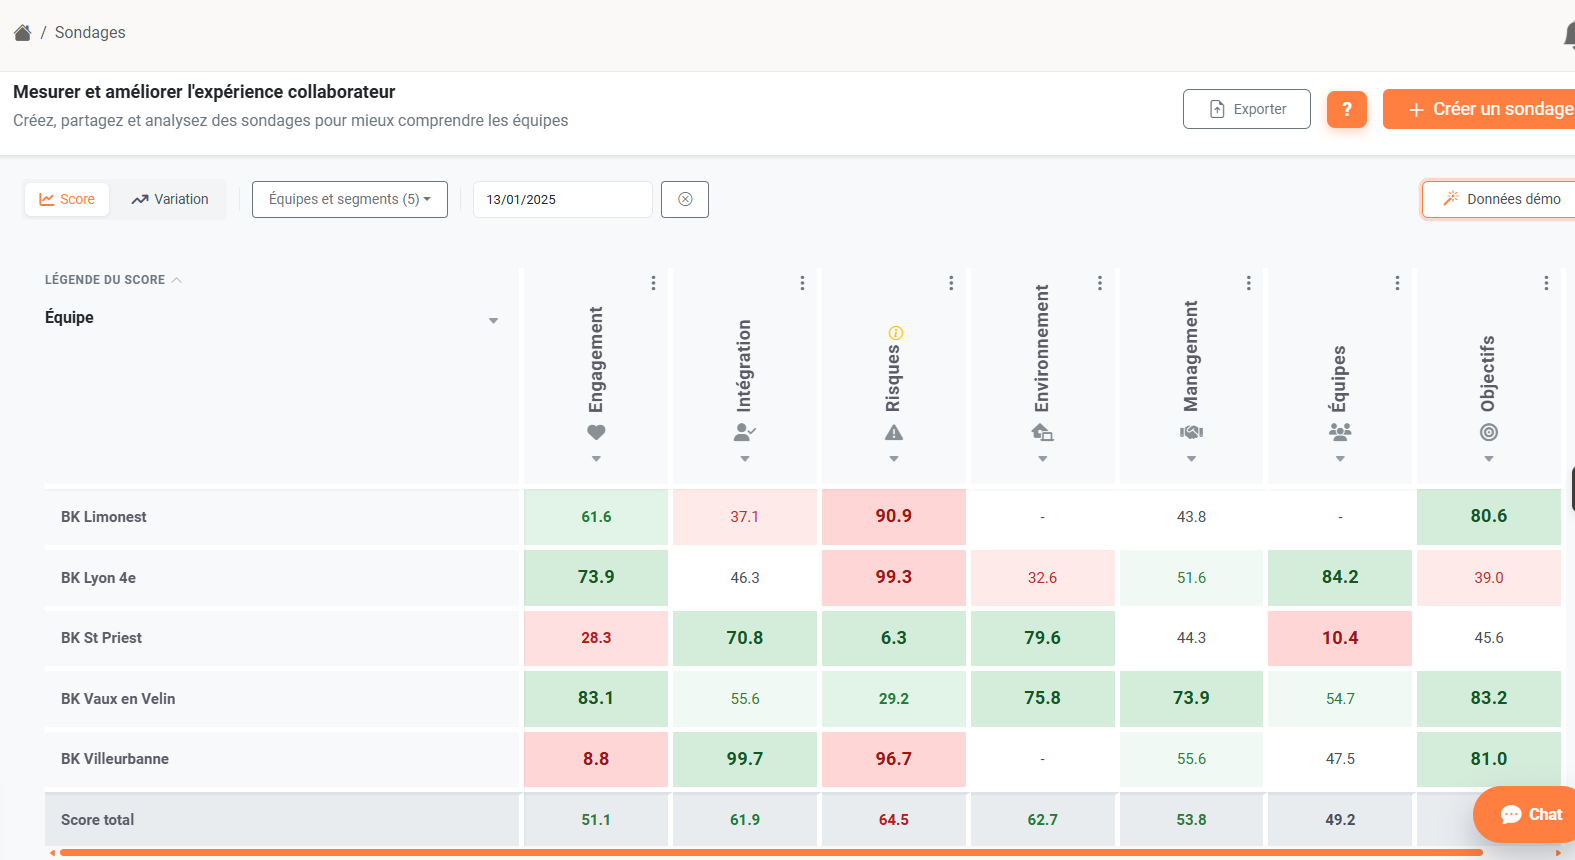Viewport: 1575px width, 860px height.
Task: Click the info icon above Risques
Action: pyautogui.click(x=896, y=333)
